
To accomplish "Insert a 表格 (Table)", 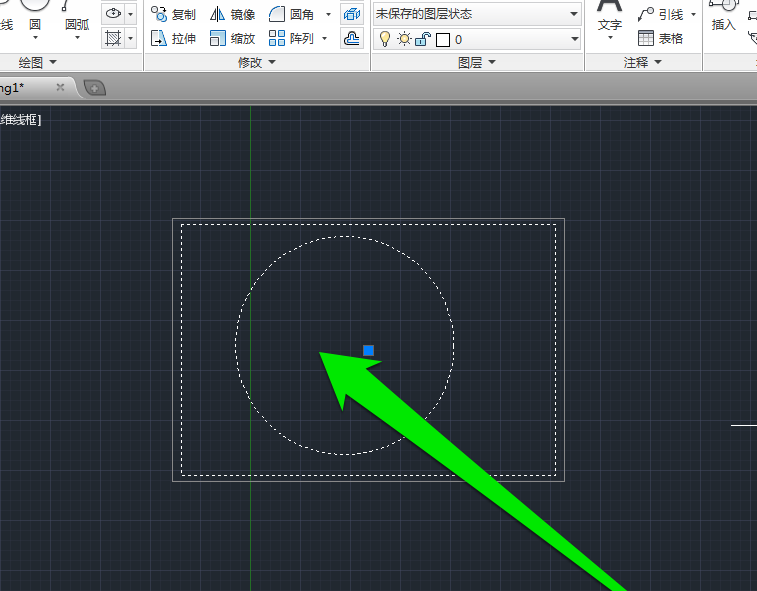I will coord(660,38).
